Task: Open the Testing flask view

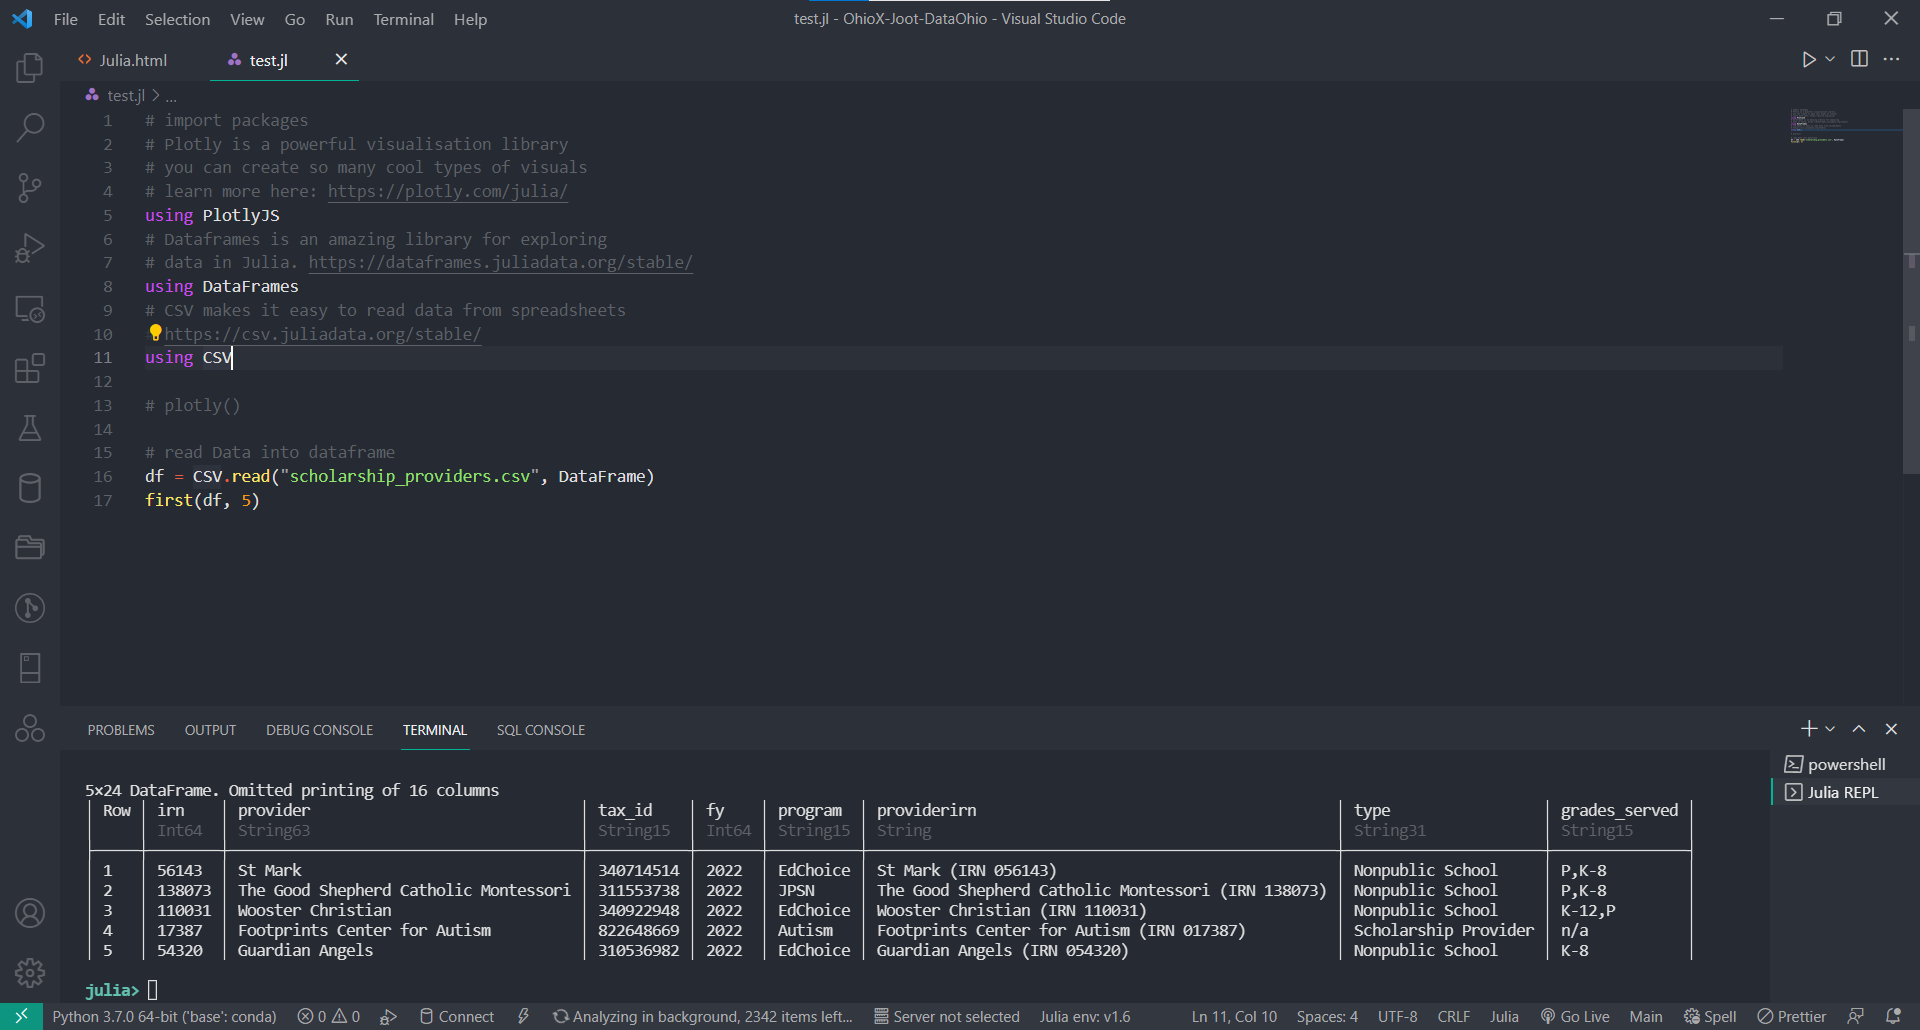Action: pos(30,428)
